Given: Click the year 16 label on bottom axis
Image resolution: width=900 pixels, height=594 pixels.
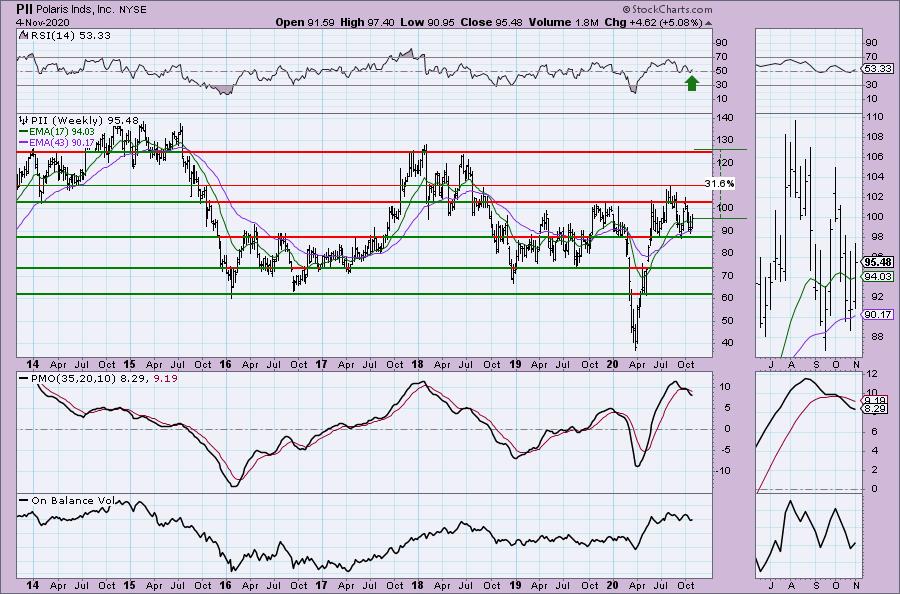Looking at the screenshot, I should point(225,585).
